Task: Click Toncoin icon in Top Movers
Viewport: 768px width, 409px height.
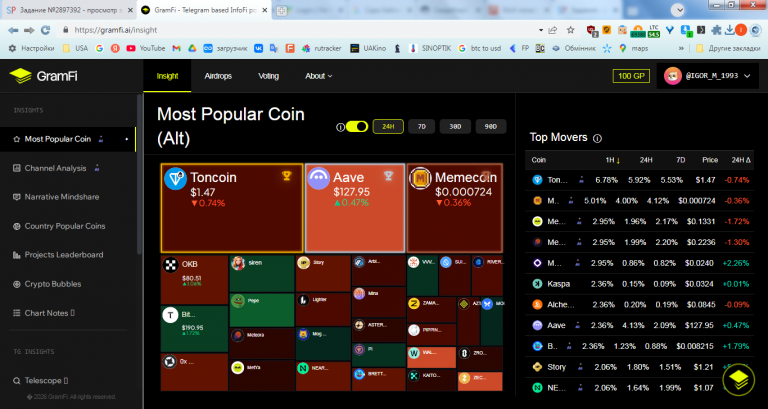Action: click(x=538, y=180)
